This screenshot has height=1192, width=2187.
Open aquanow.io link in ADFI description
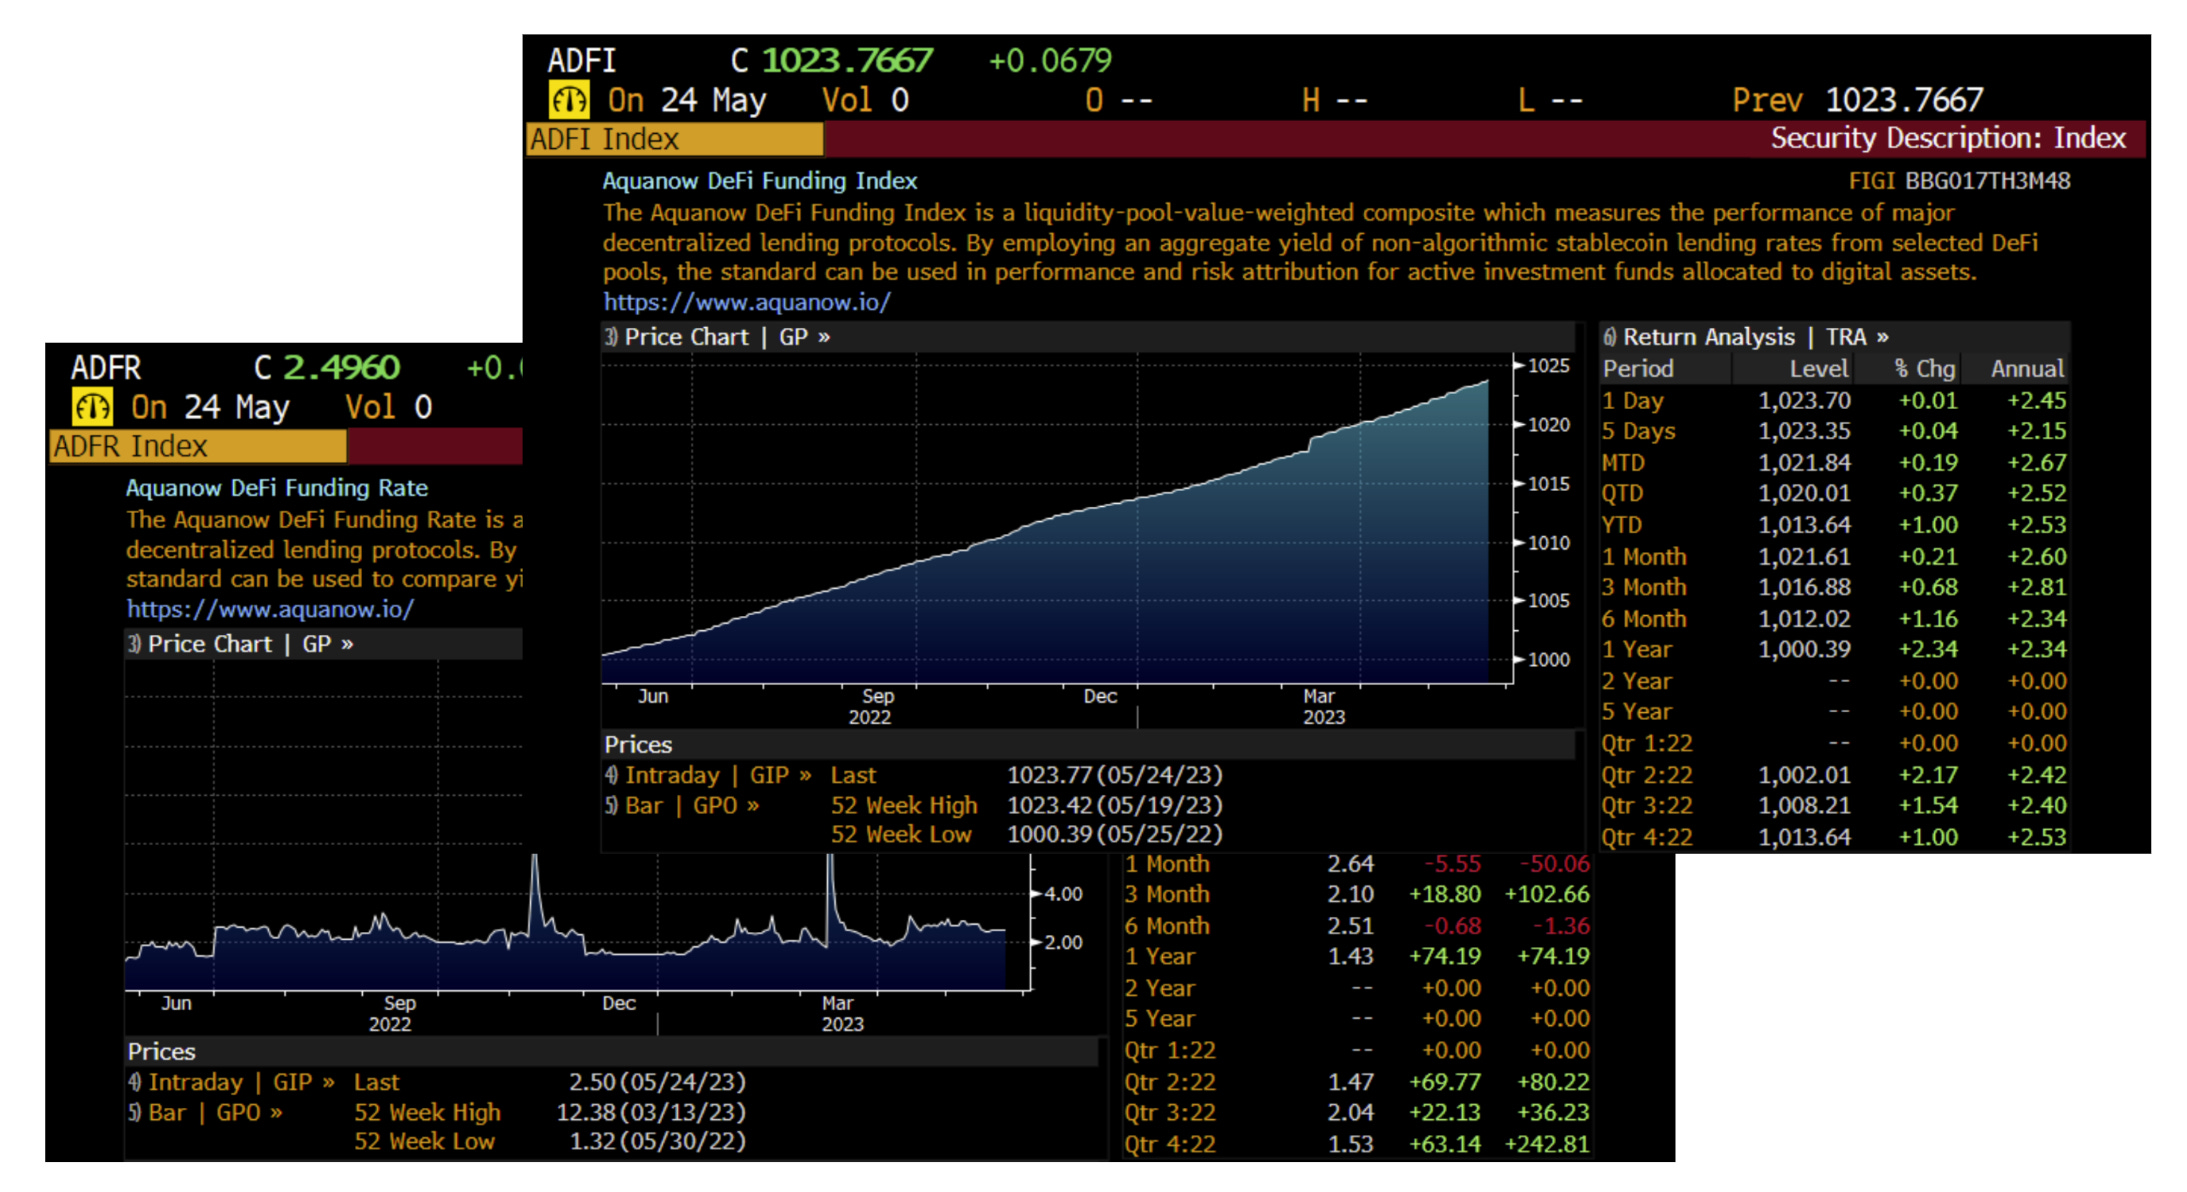746,302
